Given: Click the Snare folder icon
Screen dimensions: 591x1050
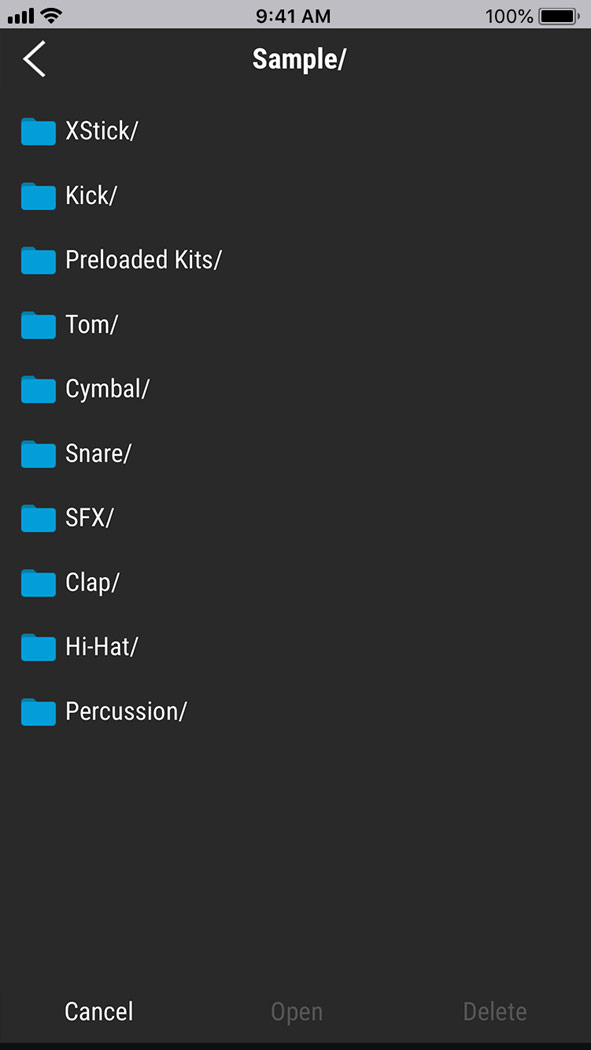Looking at the screenshot, I should click(37, 454).
